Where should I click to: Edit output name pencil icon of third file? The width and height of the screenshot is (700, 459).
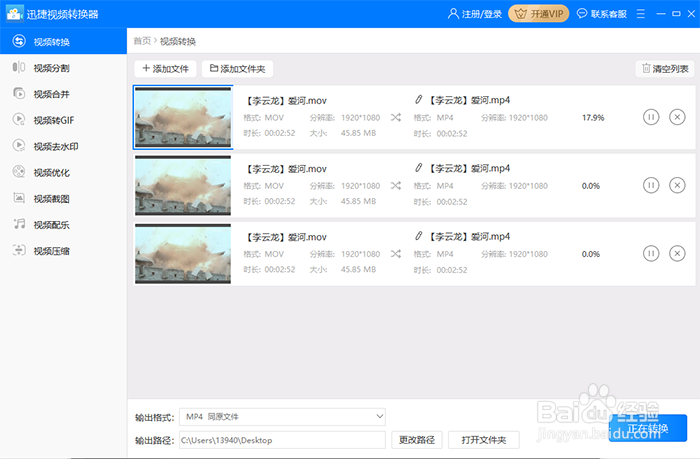[418, 236]
